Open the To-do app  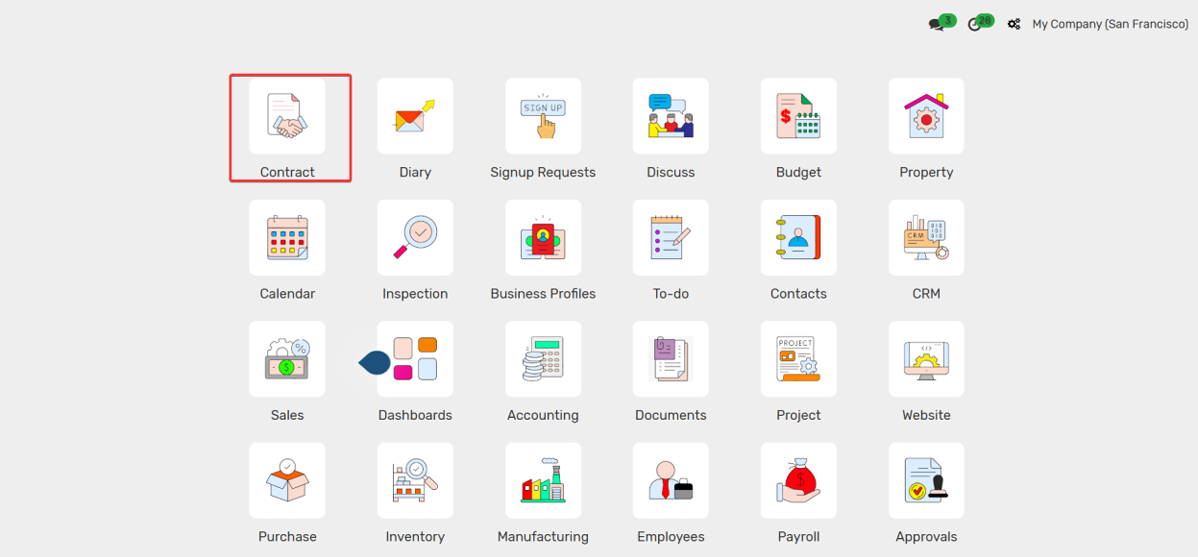point(671,238)
